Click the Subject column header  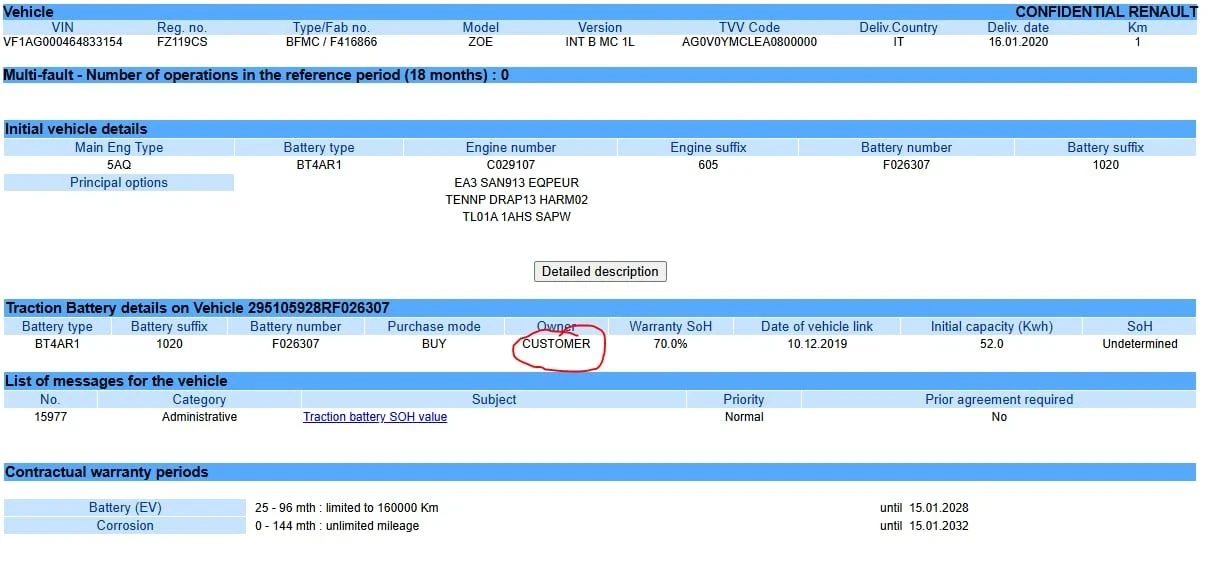tap(494, 399)
